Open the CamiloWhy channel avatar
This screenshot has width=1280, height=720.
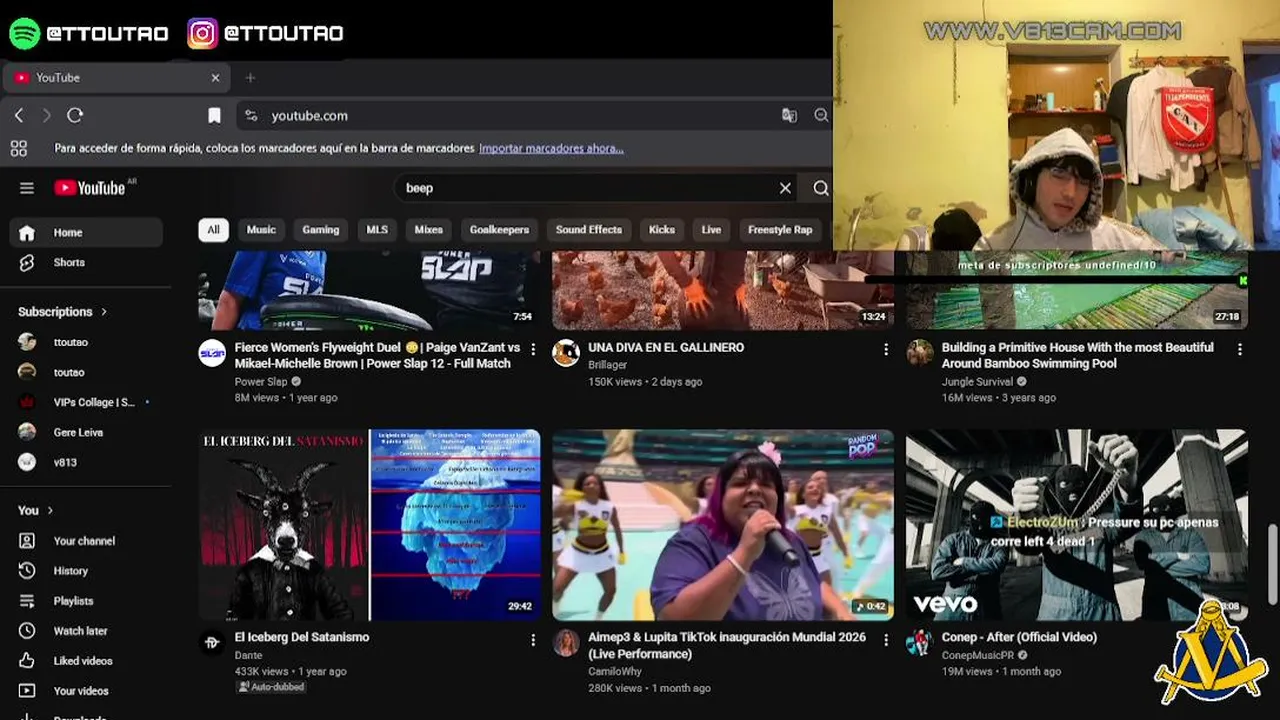[x=566, y=643]
